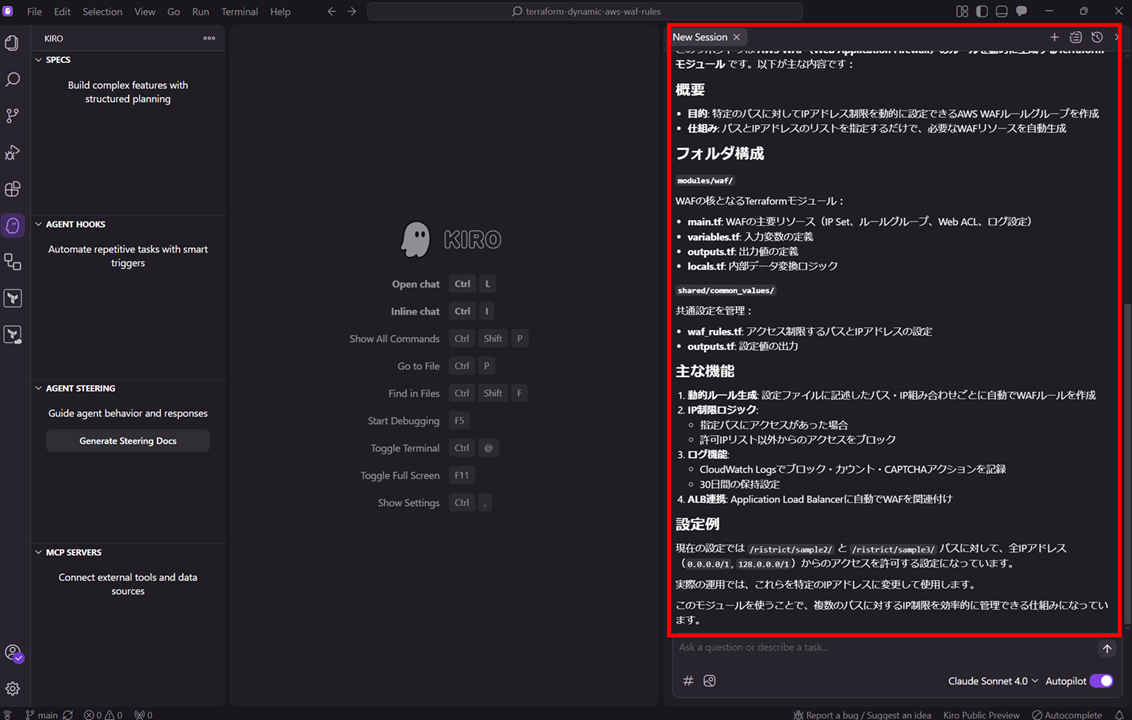The width and height of the screenshot is (1132, 720).
Task: Open the Selection menu
Action: click(x=103, y=12)
